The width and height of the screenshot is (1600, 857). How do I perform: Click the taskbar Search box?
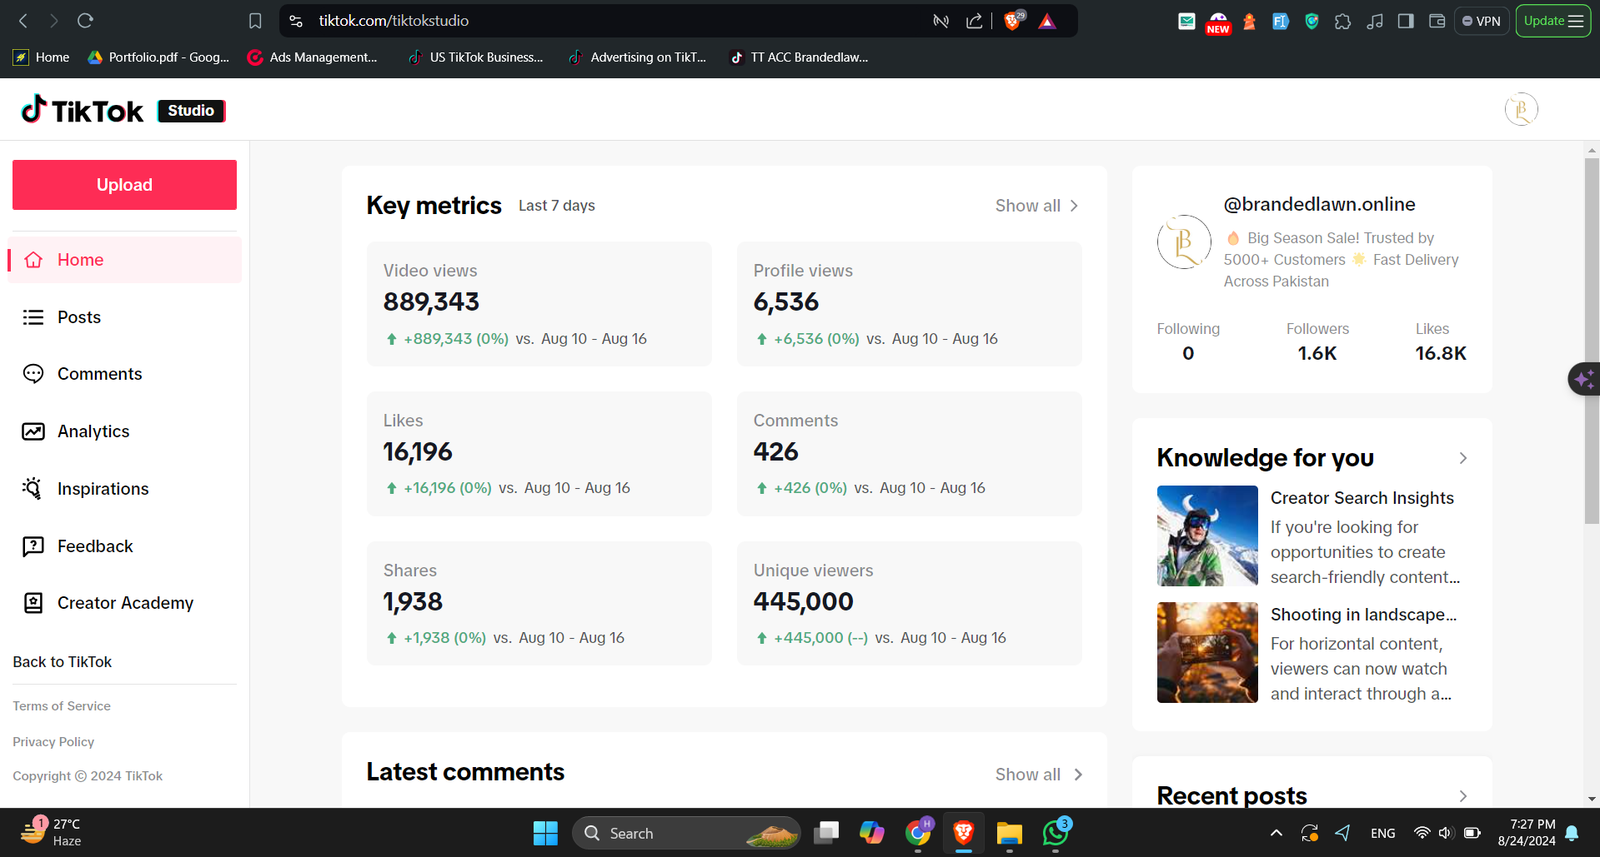687,833
